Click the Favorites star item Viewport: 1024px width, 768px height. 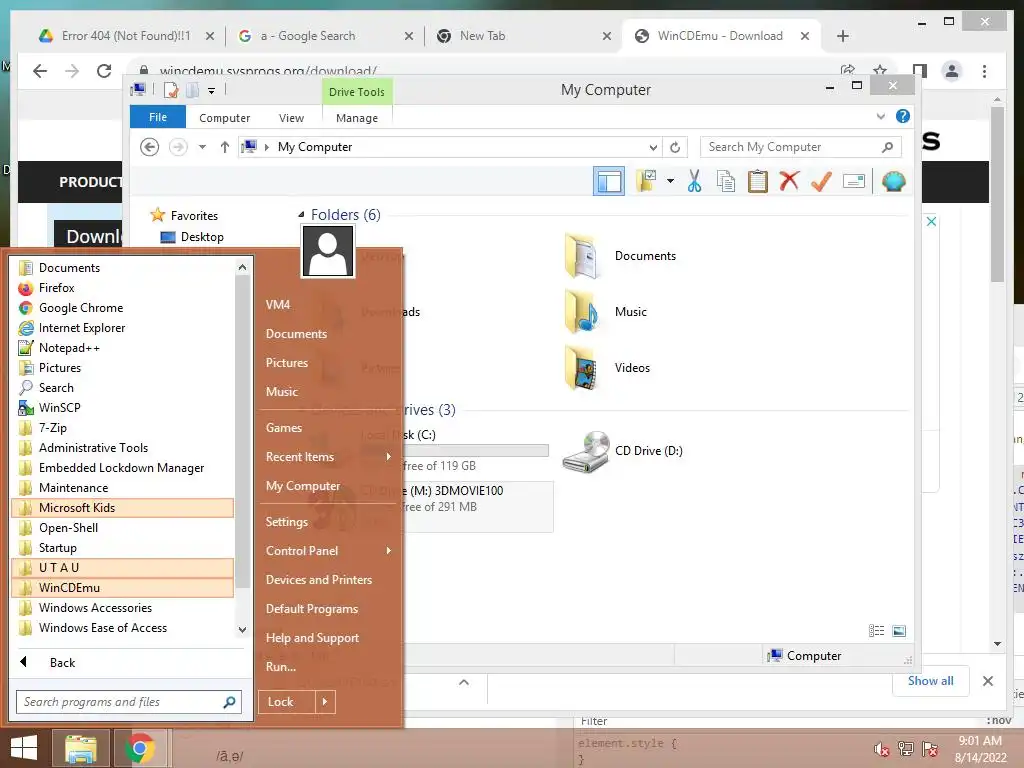tap(184, 215)
